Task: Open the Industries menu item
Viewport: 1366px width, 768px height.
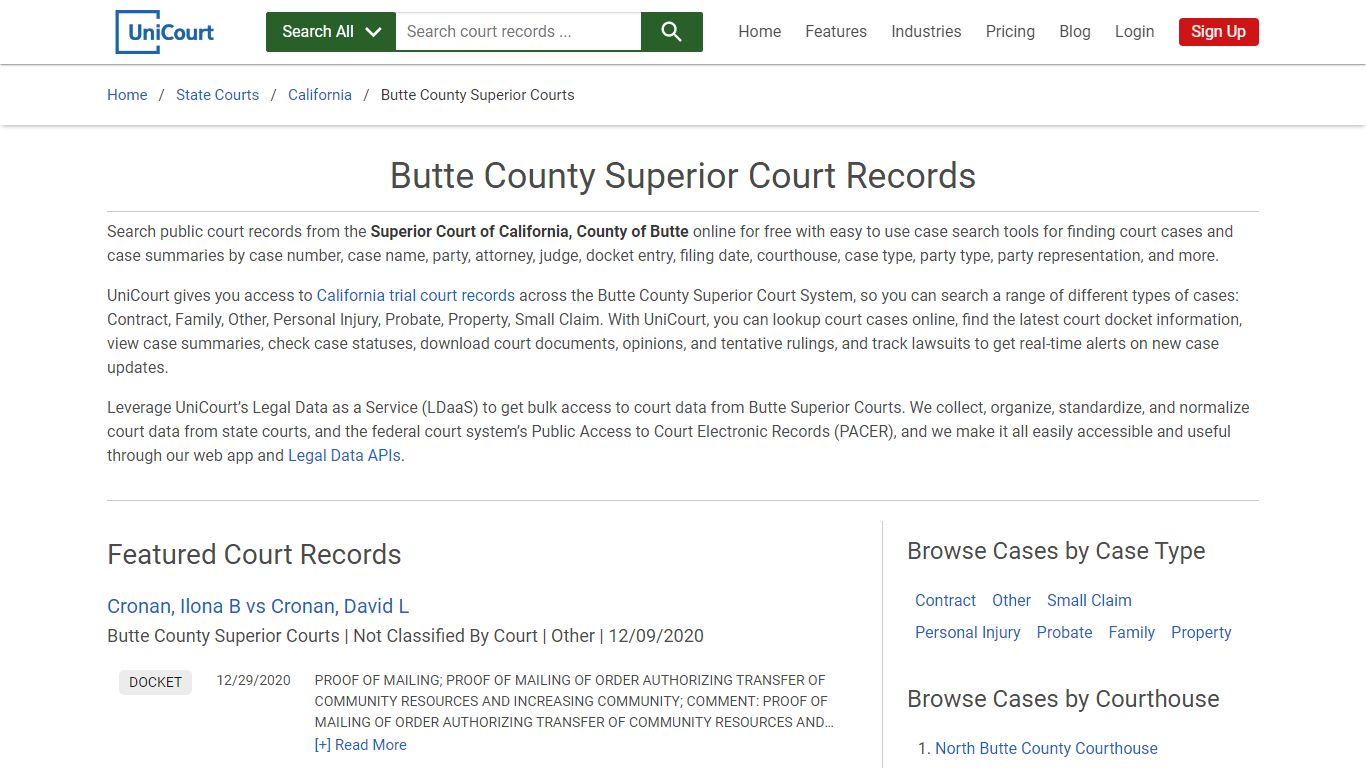Action: tap(926, 32)
